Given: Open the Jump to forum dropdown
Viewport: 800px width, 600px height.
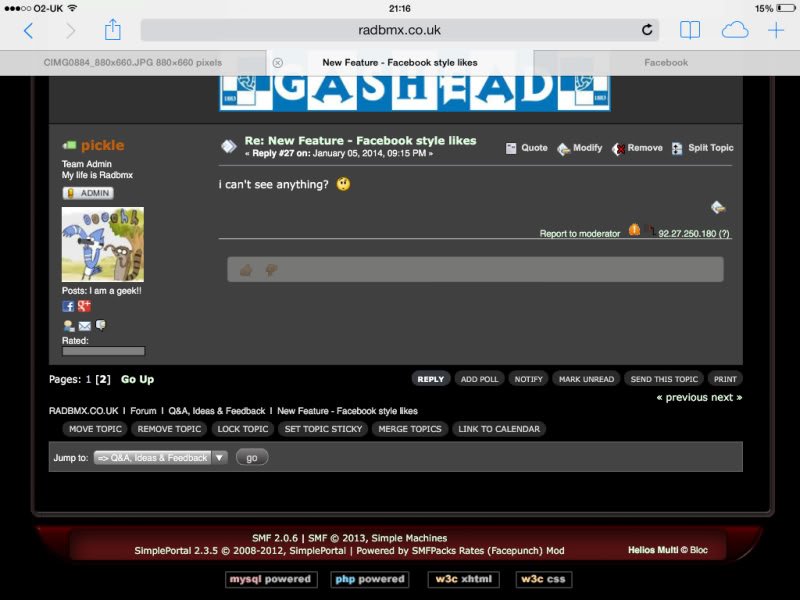Looking at the screenshot, I should pos(160,458).
